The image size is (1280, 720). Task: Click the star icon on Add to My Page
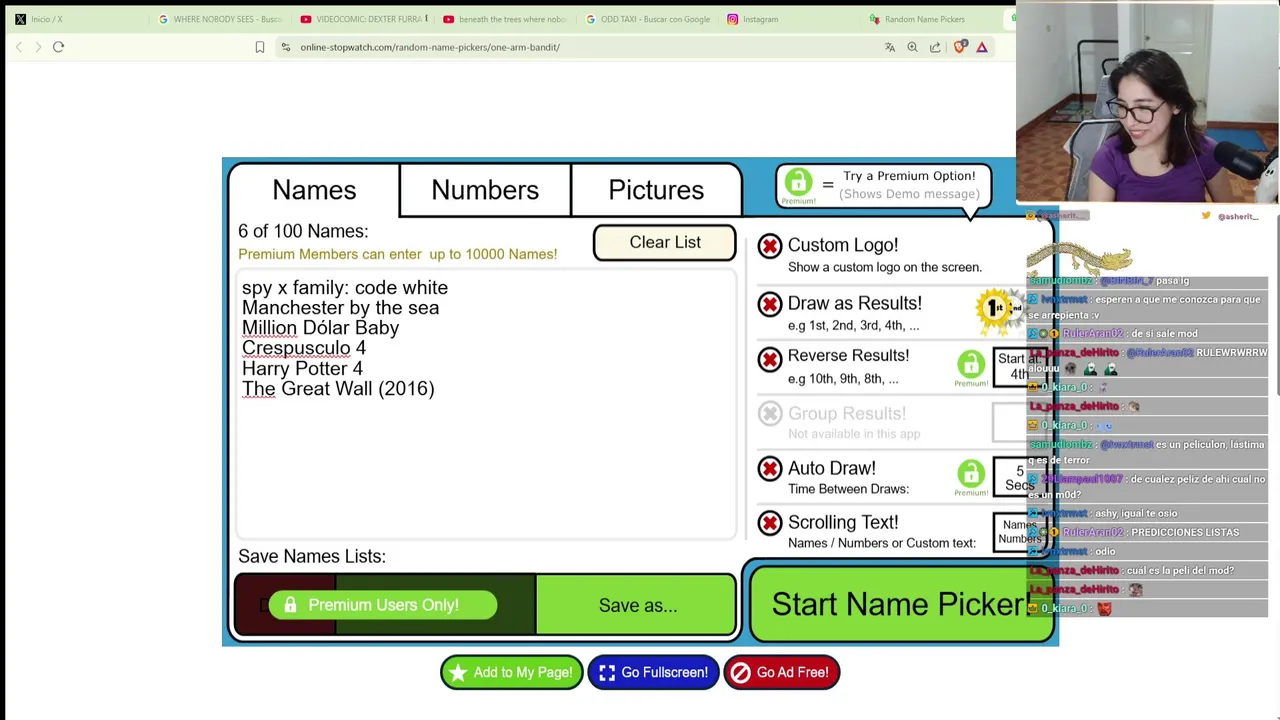pyautogui.click(x=458, y=673)
